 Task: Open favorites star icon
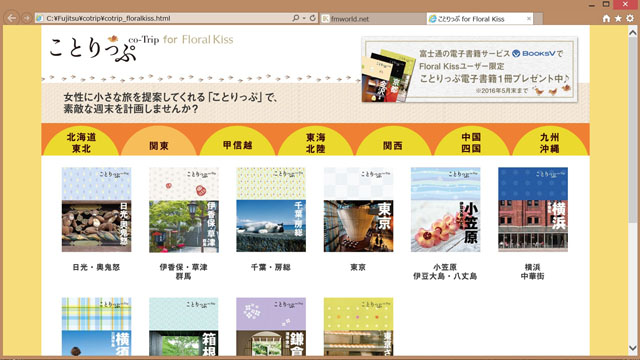point(618,18)
